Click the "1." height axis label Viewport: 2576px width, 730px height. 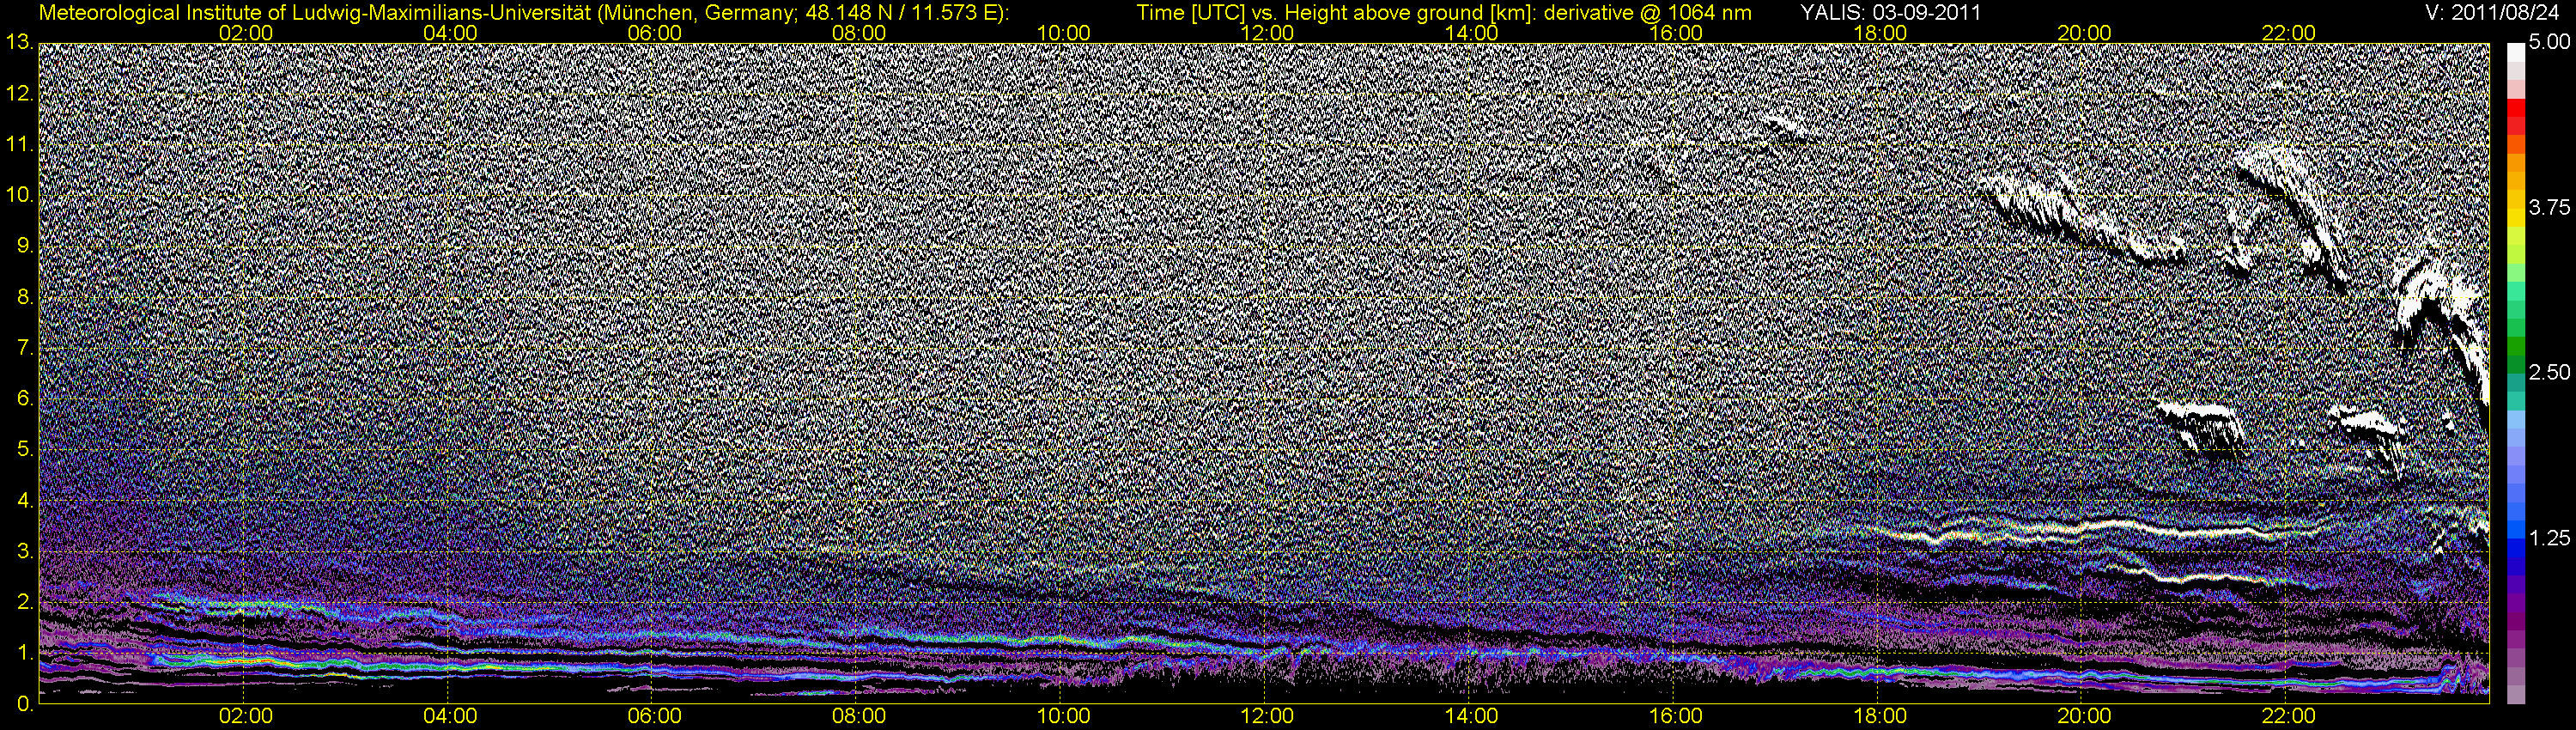pyautogui.click(x=25, y=654)
